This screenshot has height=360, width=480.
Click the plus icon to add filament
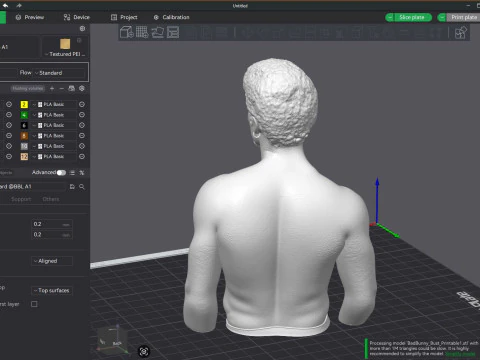[x=52, y=88]
